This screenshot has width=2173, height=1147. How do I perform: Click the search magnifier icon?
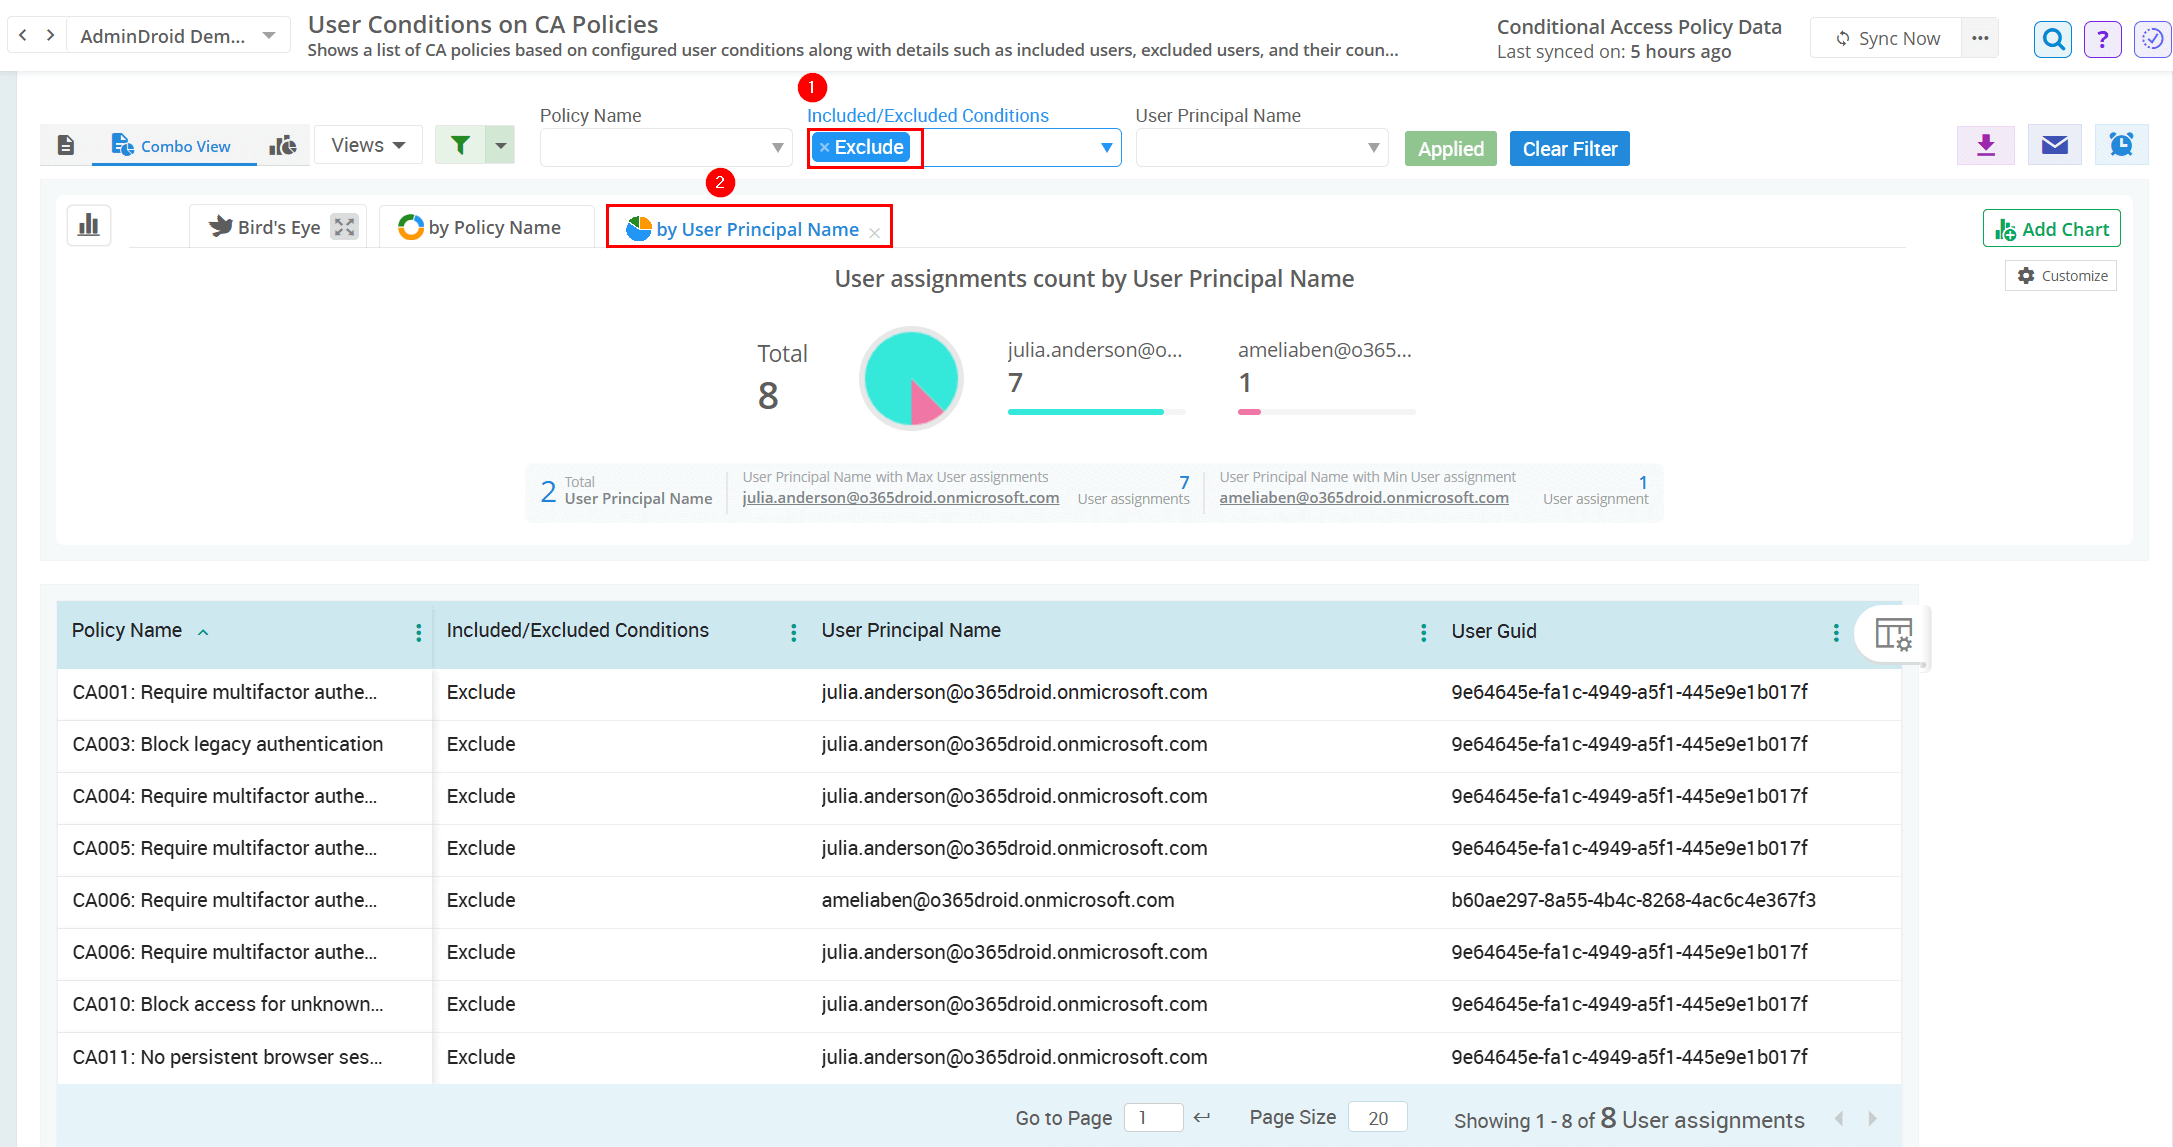click(2052, 39)
